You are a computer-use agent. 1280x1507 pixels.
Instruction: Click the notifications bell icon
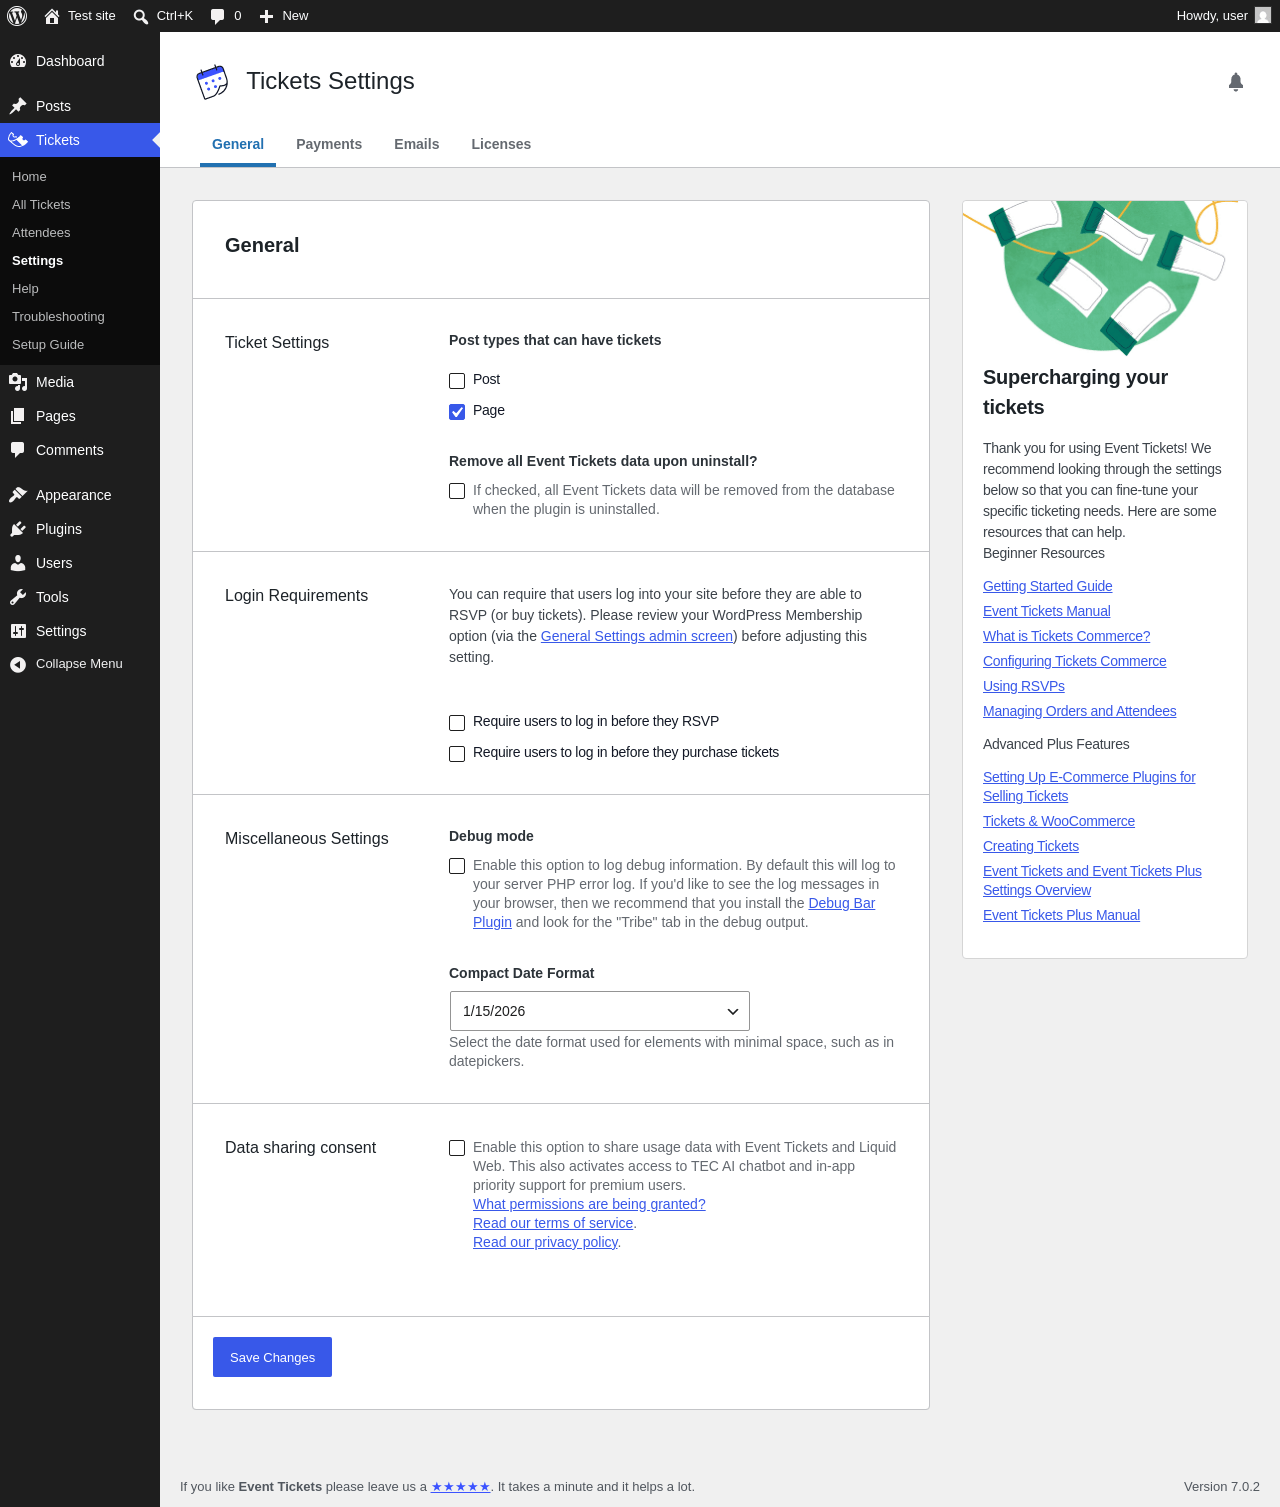[x=1236, y=82]
